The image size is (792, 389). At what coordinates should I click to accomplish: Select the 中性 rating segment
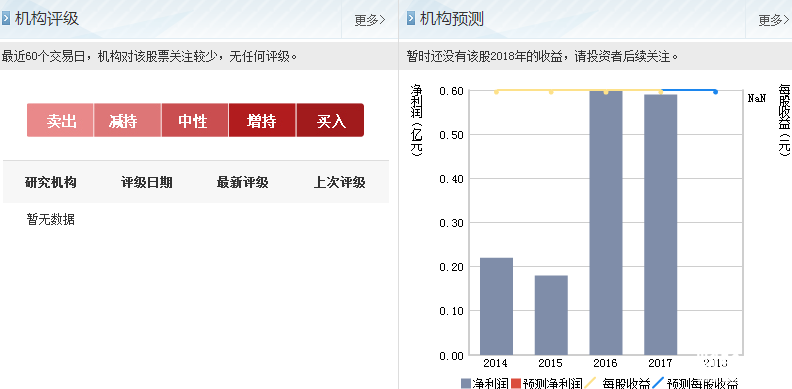click(x=195, y=120)
